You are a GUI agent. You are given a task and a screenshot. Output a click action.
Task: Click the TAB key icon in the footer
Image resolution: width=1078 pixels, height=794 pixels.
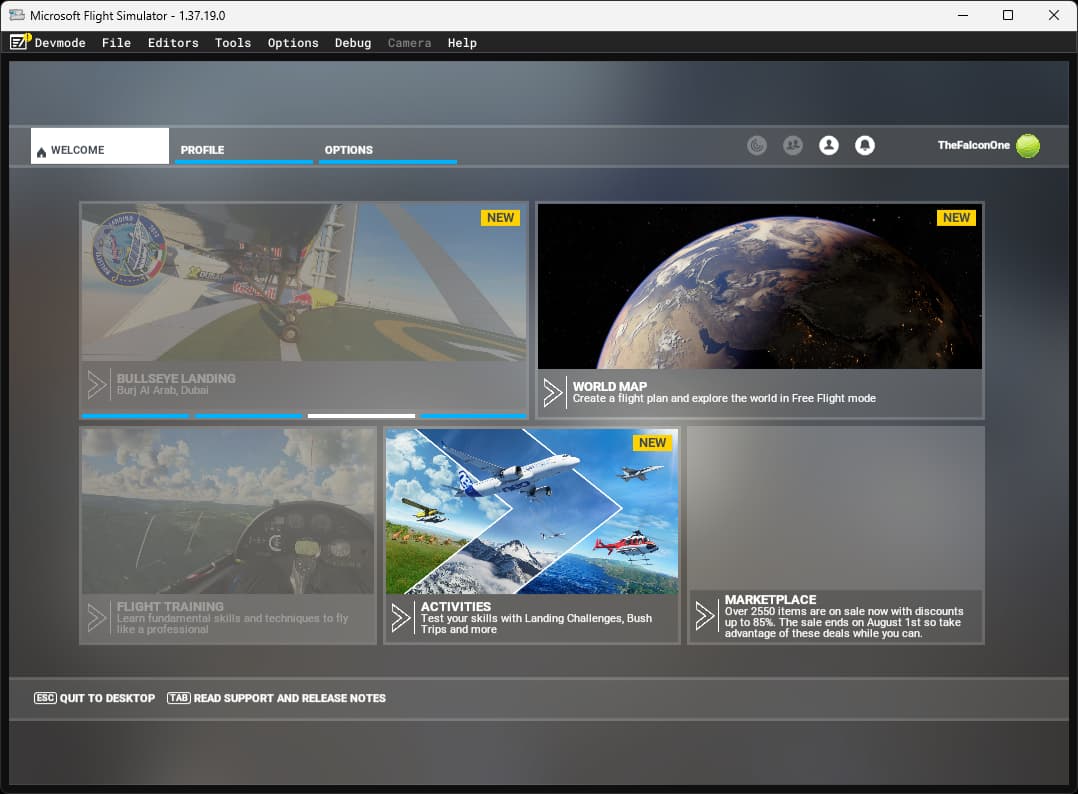coord(179,698)
